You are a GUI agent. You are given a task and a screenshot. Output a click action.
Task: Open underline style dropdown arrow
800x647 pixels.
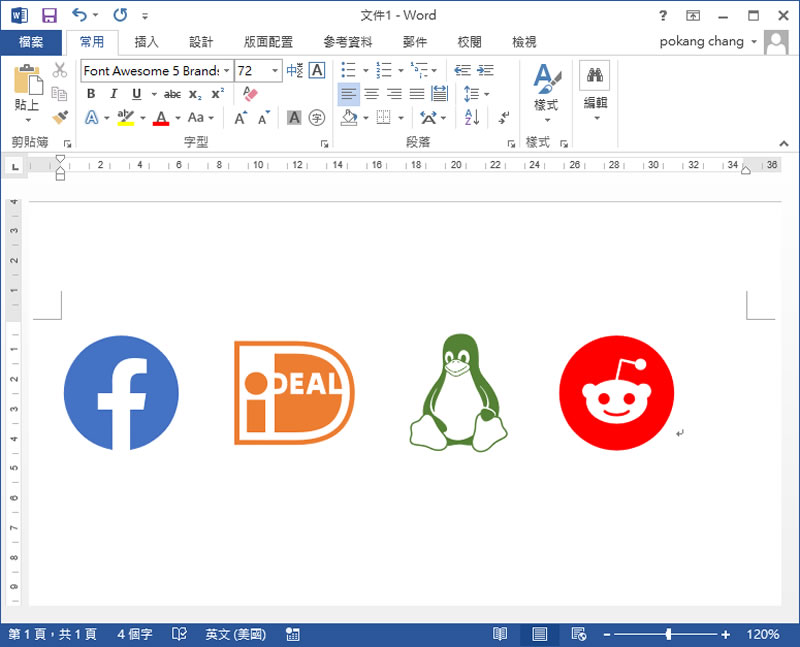[x=154, y=94]
